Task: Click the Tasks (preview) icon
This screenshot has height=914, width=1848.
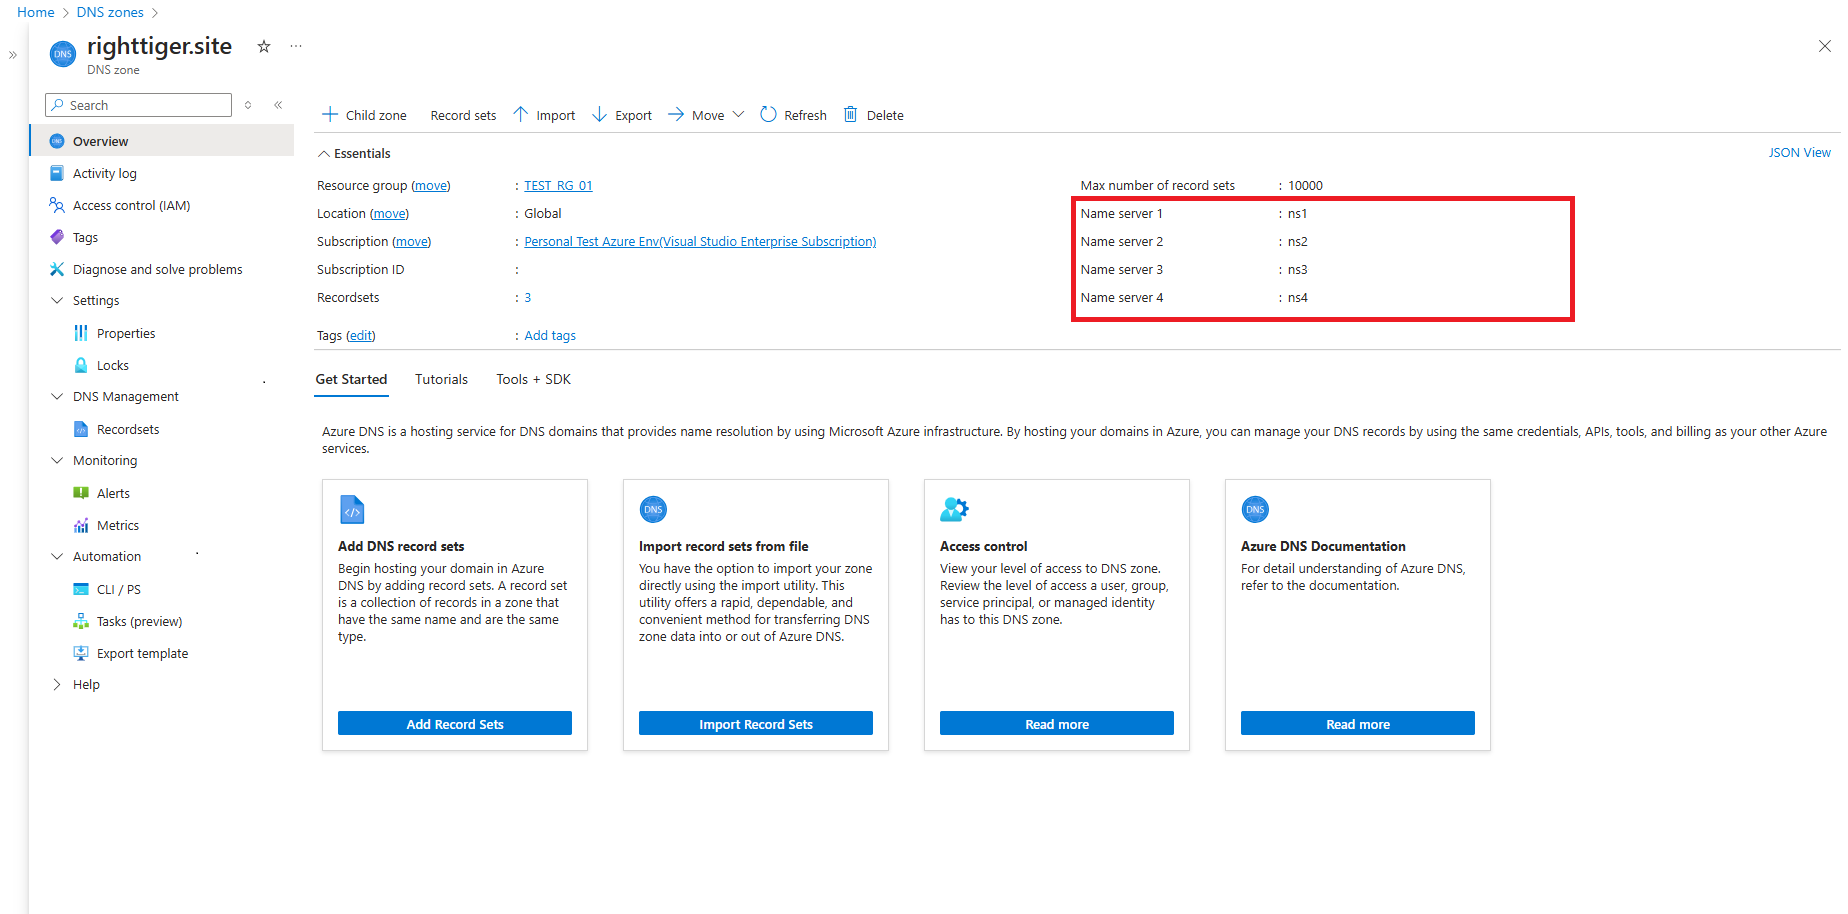Action: click(81, 621)
